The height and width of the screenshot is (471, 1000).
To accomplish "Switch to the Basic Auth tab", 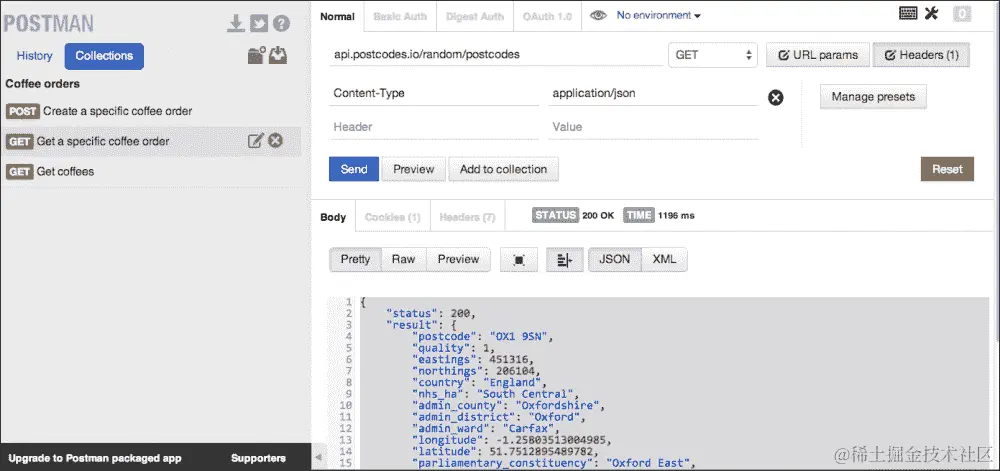I will click(x=400, y=17).
